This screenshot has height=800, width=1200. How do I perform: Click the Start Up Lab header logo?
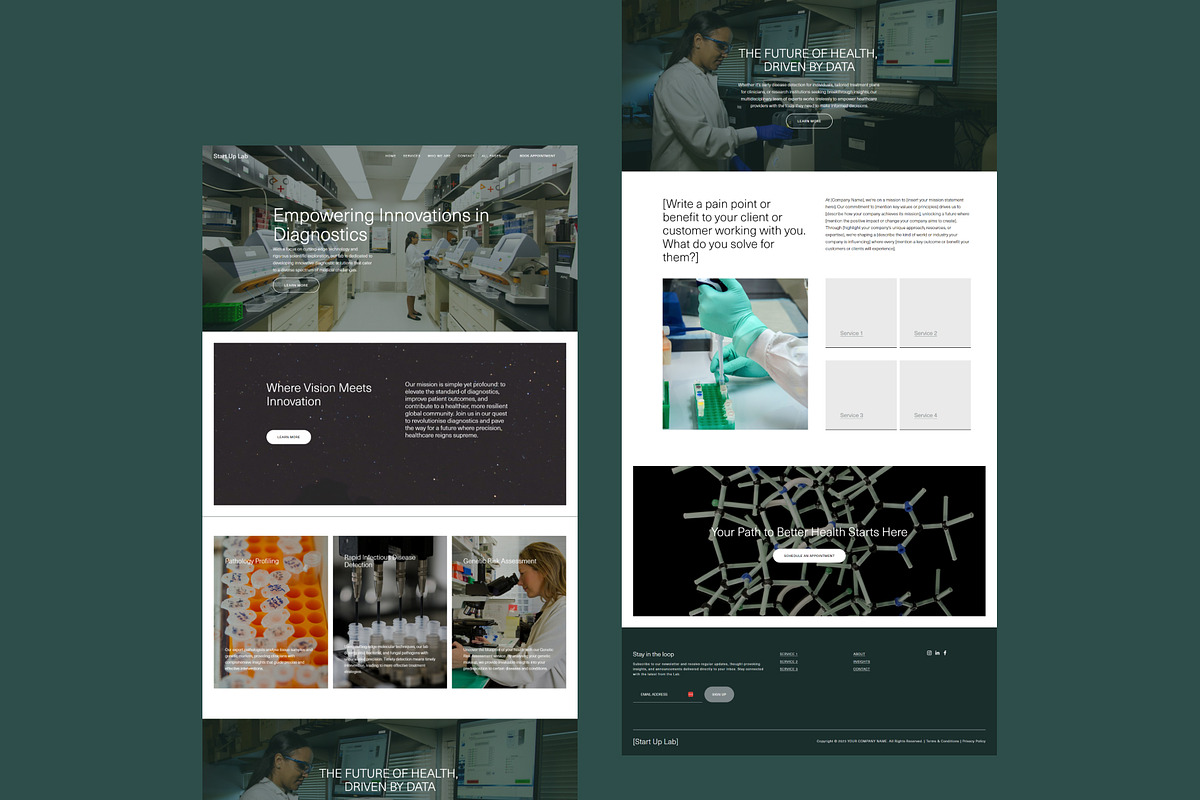coord(231,156)
